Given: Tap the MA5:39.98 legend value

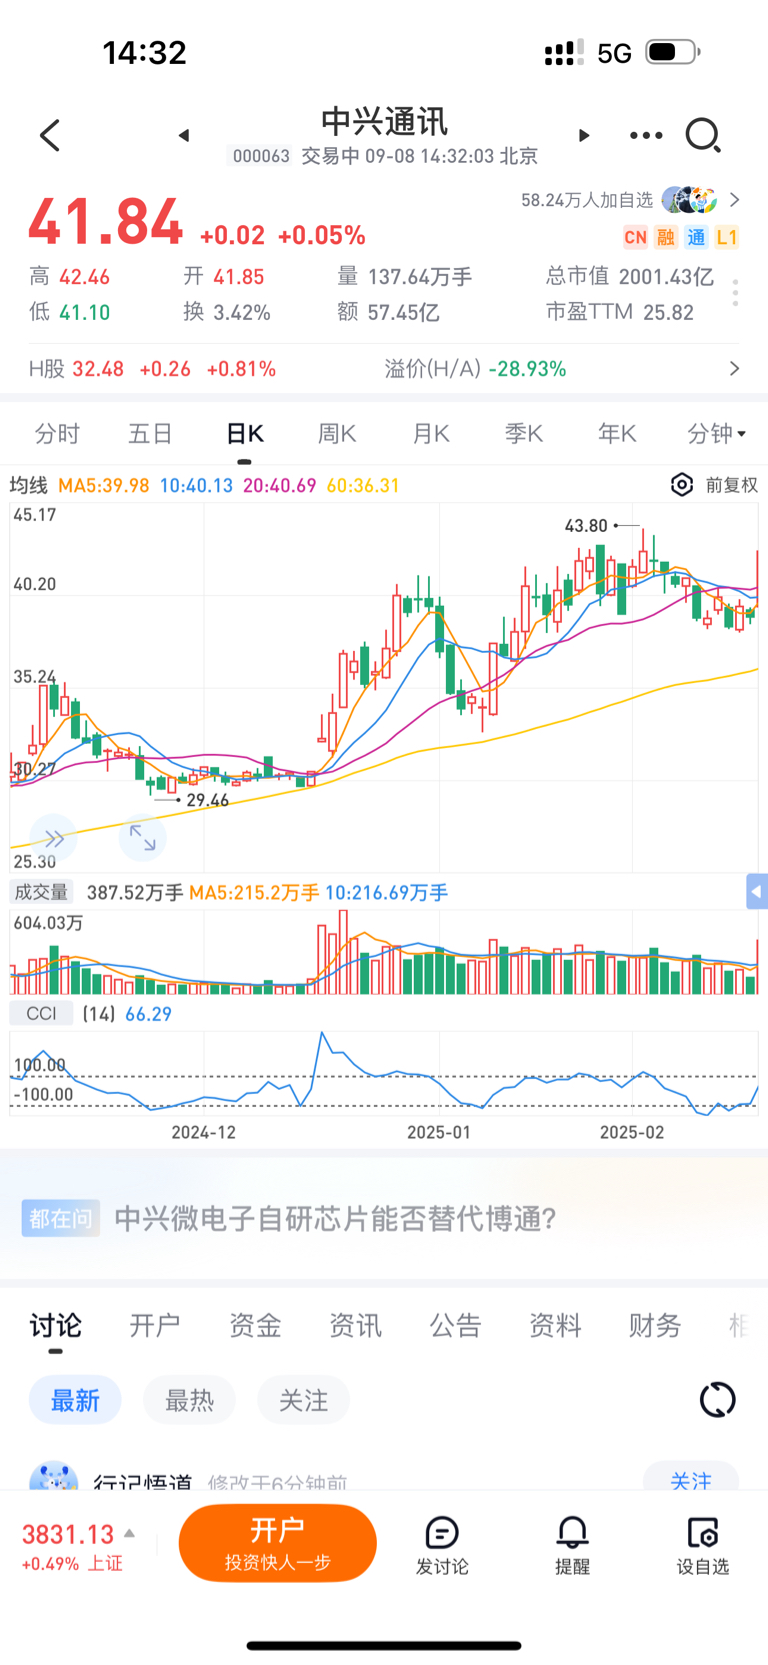Looking at the screenshot, I should [104, 485].
